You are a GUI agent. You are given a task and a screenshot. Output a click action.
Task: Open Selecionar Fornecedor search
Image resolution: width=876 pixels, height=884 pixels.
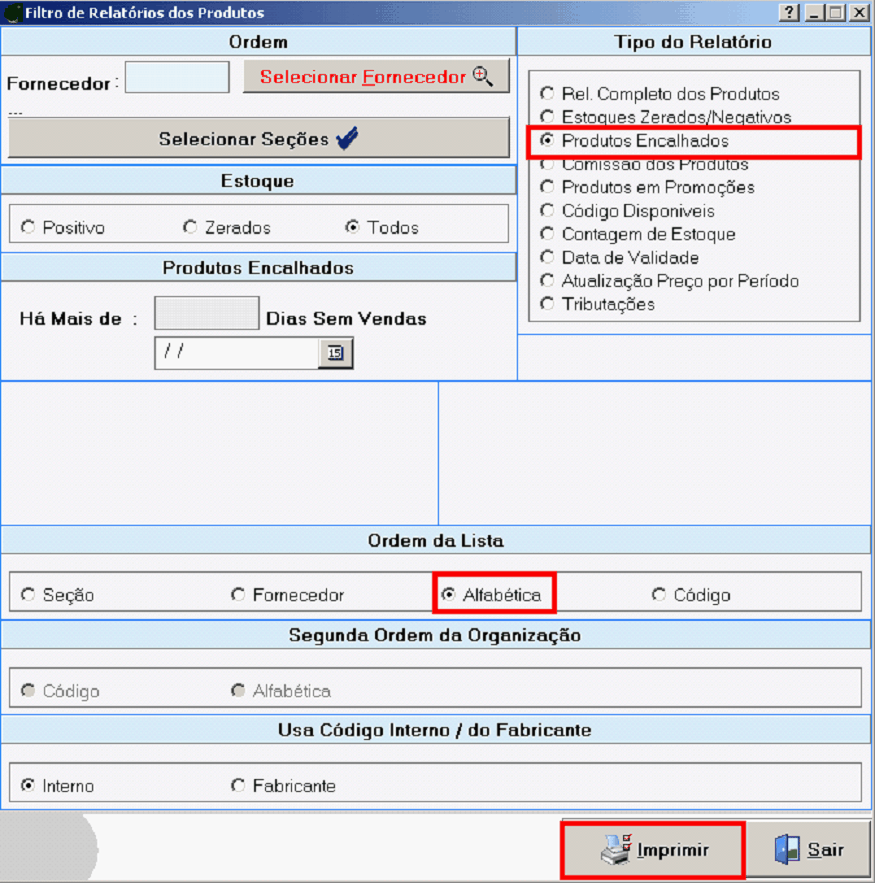[376, 77]
